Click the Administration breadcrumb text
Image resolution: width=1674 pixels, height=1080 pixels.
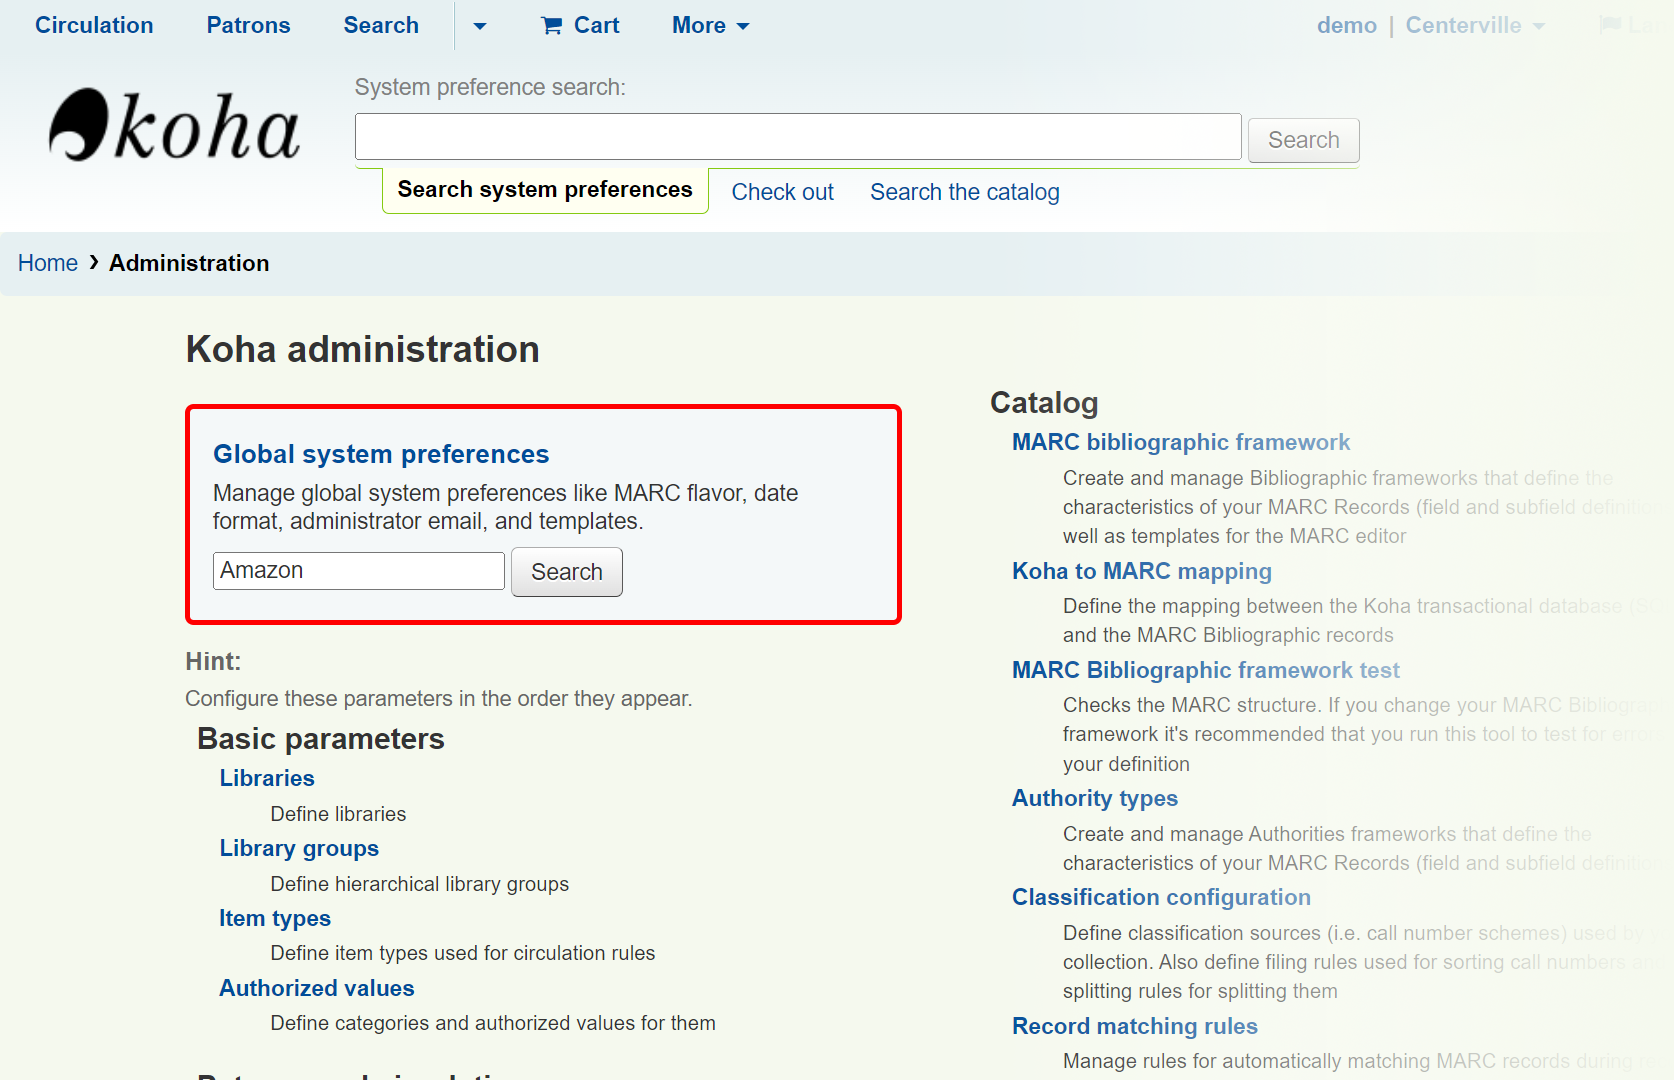pos(189,263)
